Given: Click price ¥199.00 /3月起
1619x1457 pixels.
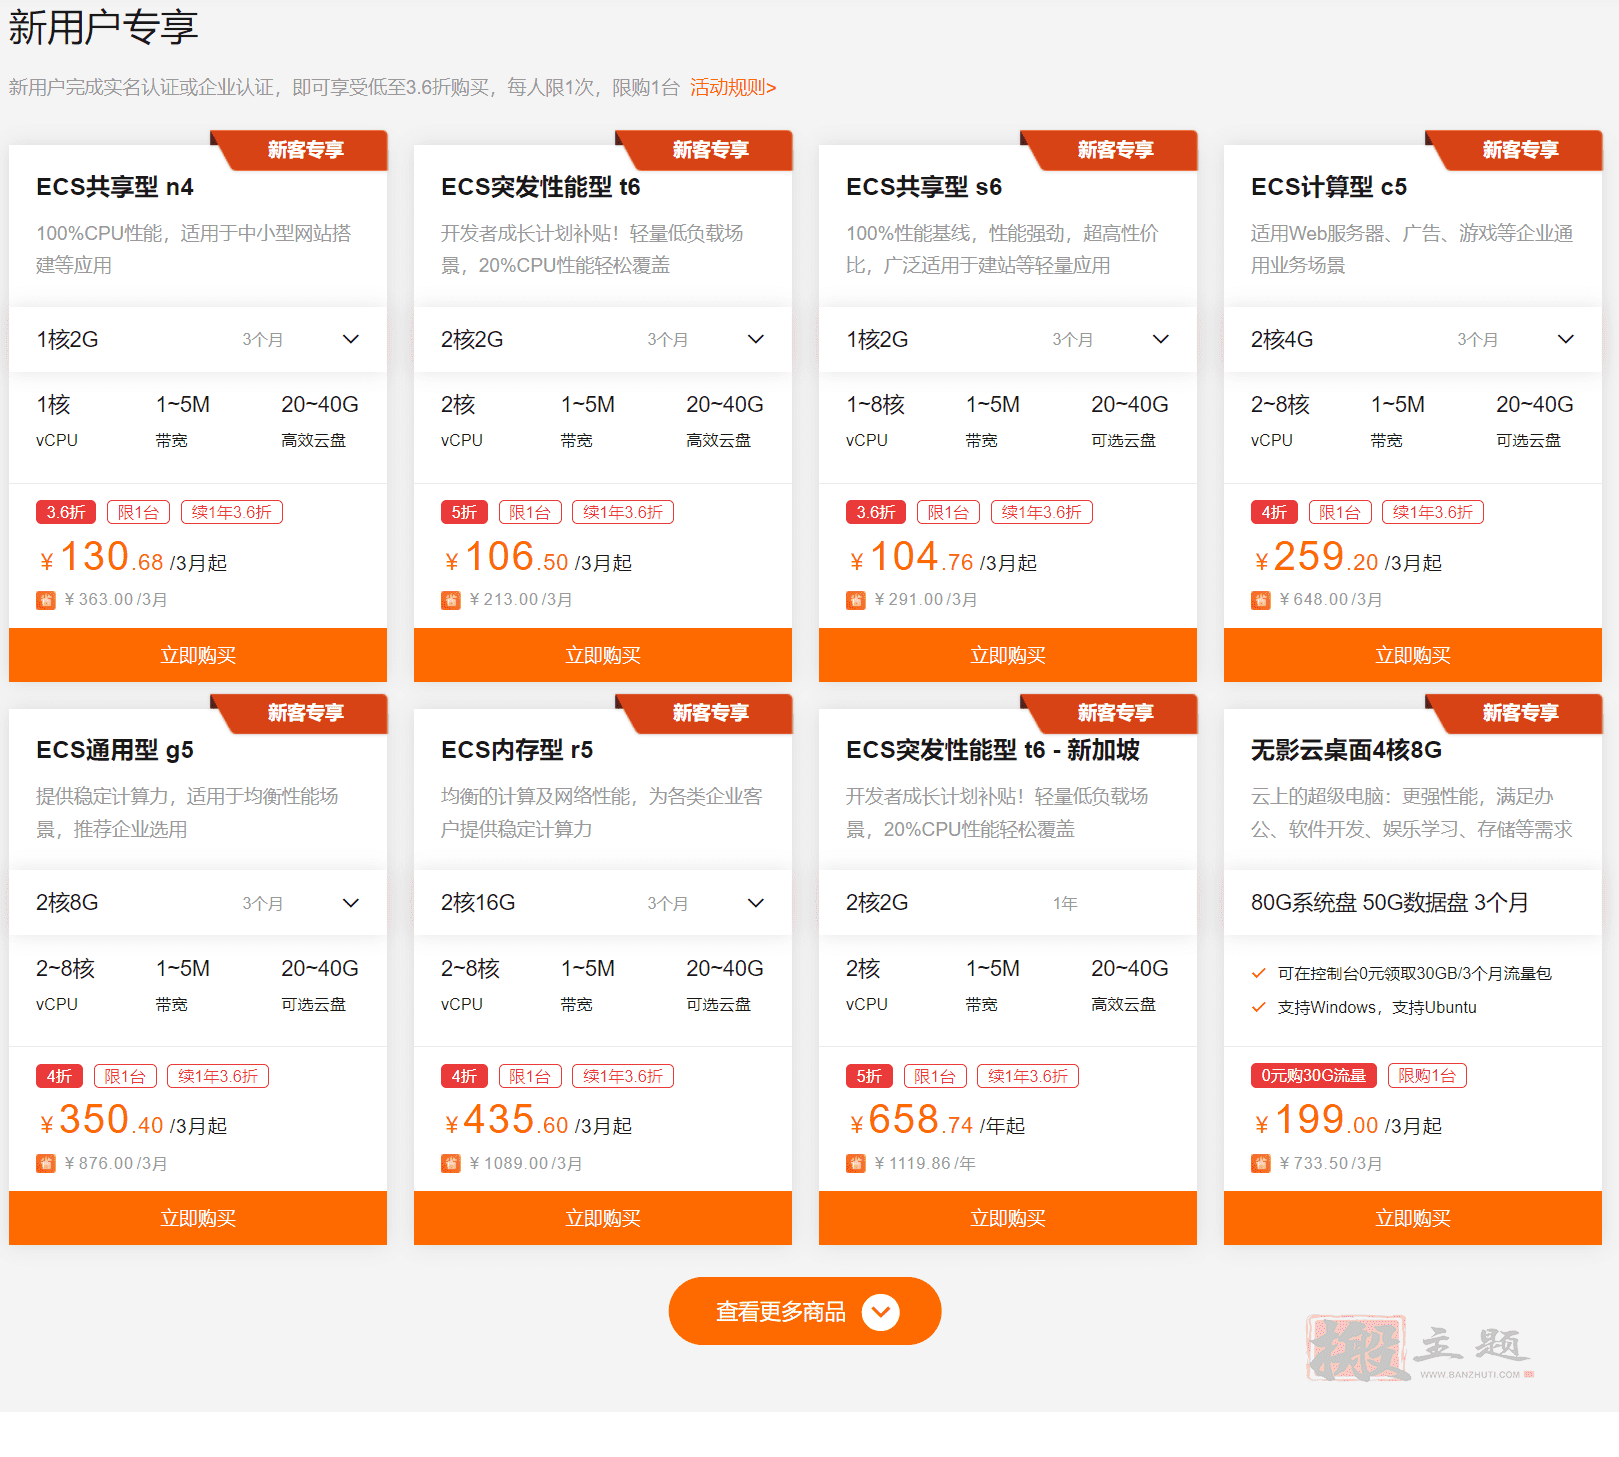Looking at the screenshot, I should tap(1347, 1120).
